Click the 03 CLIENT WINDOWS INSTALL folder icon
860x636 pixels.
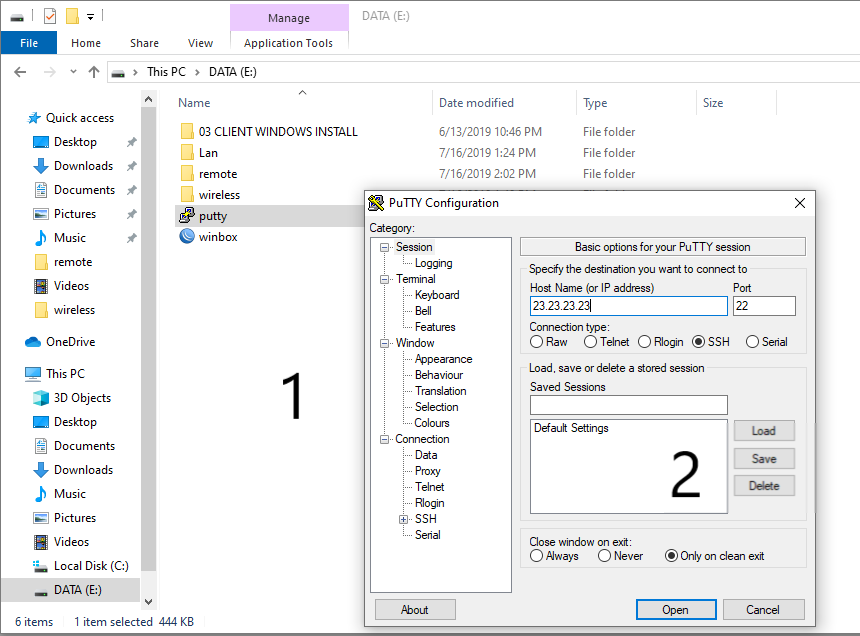coord(187,132)
